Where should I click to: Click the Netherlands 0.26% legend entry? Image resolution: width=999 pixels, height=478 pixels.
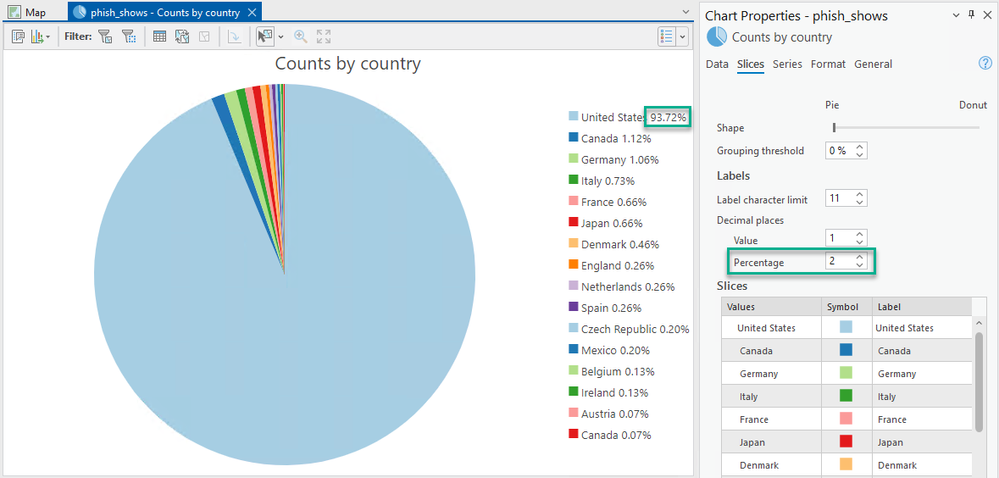[x=621, y=287]
